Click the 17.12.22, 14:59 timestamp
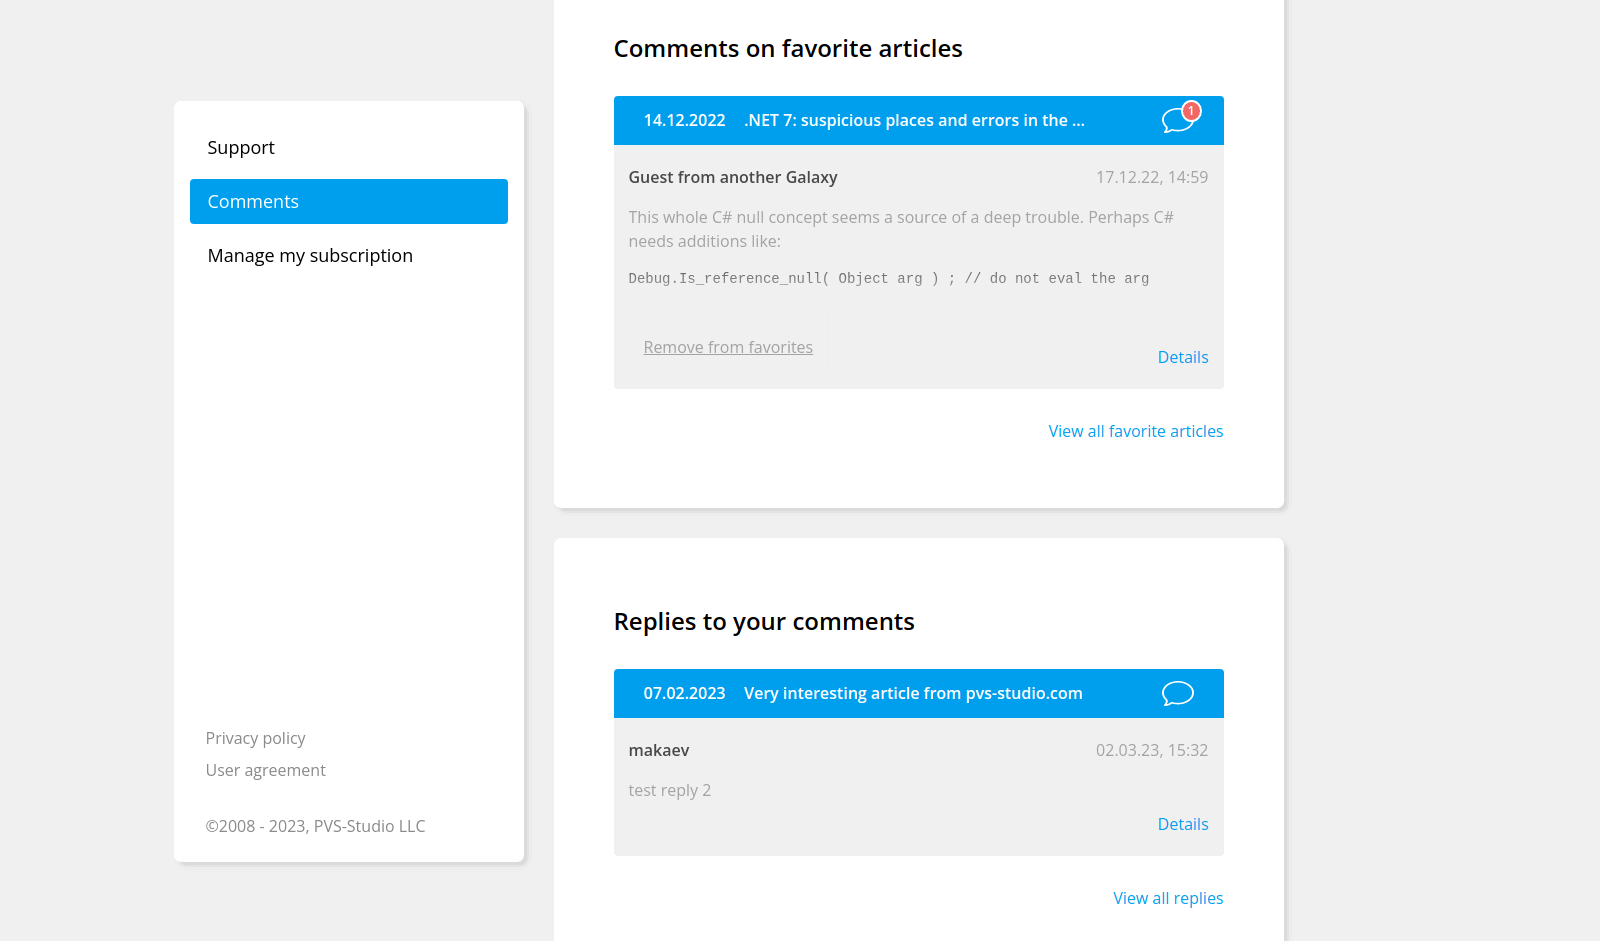The height and width of the screenshot is (941, 1600). point(1151,177)
